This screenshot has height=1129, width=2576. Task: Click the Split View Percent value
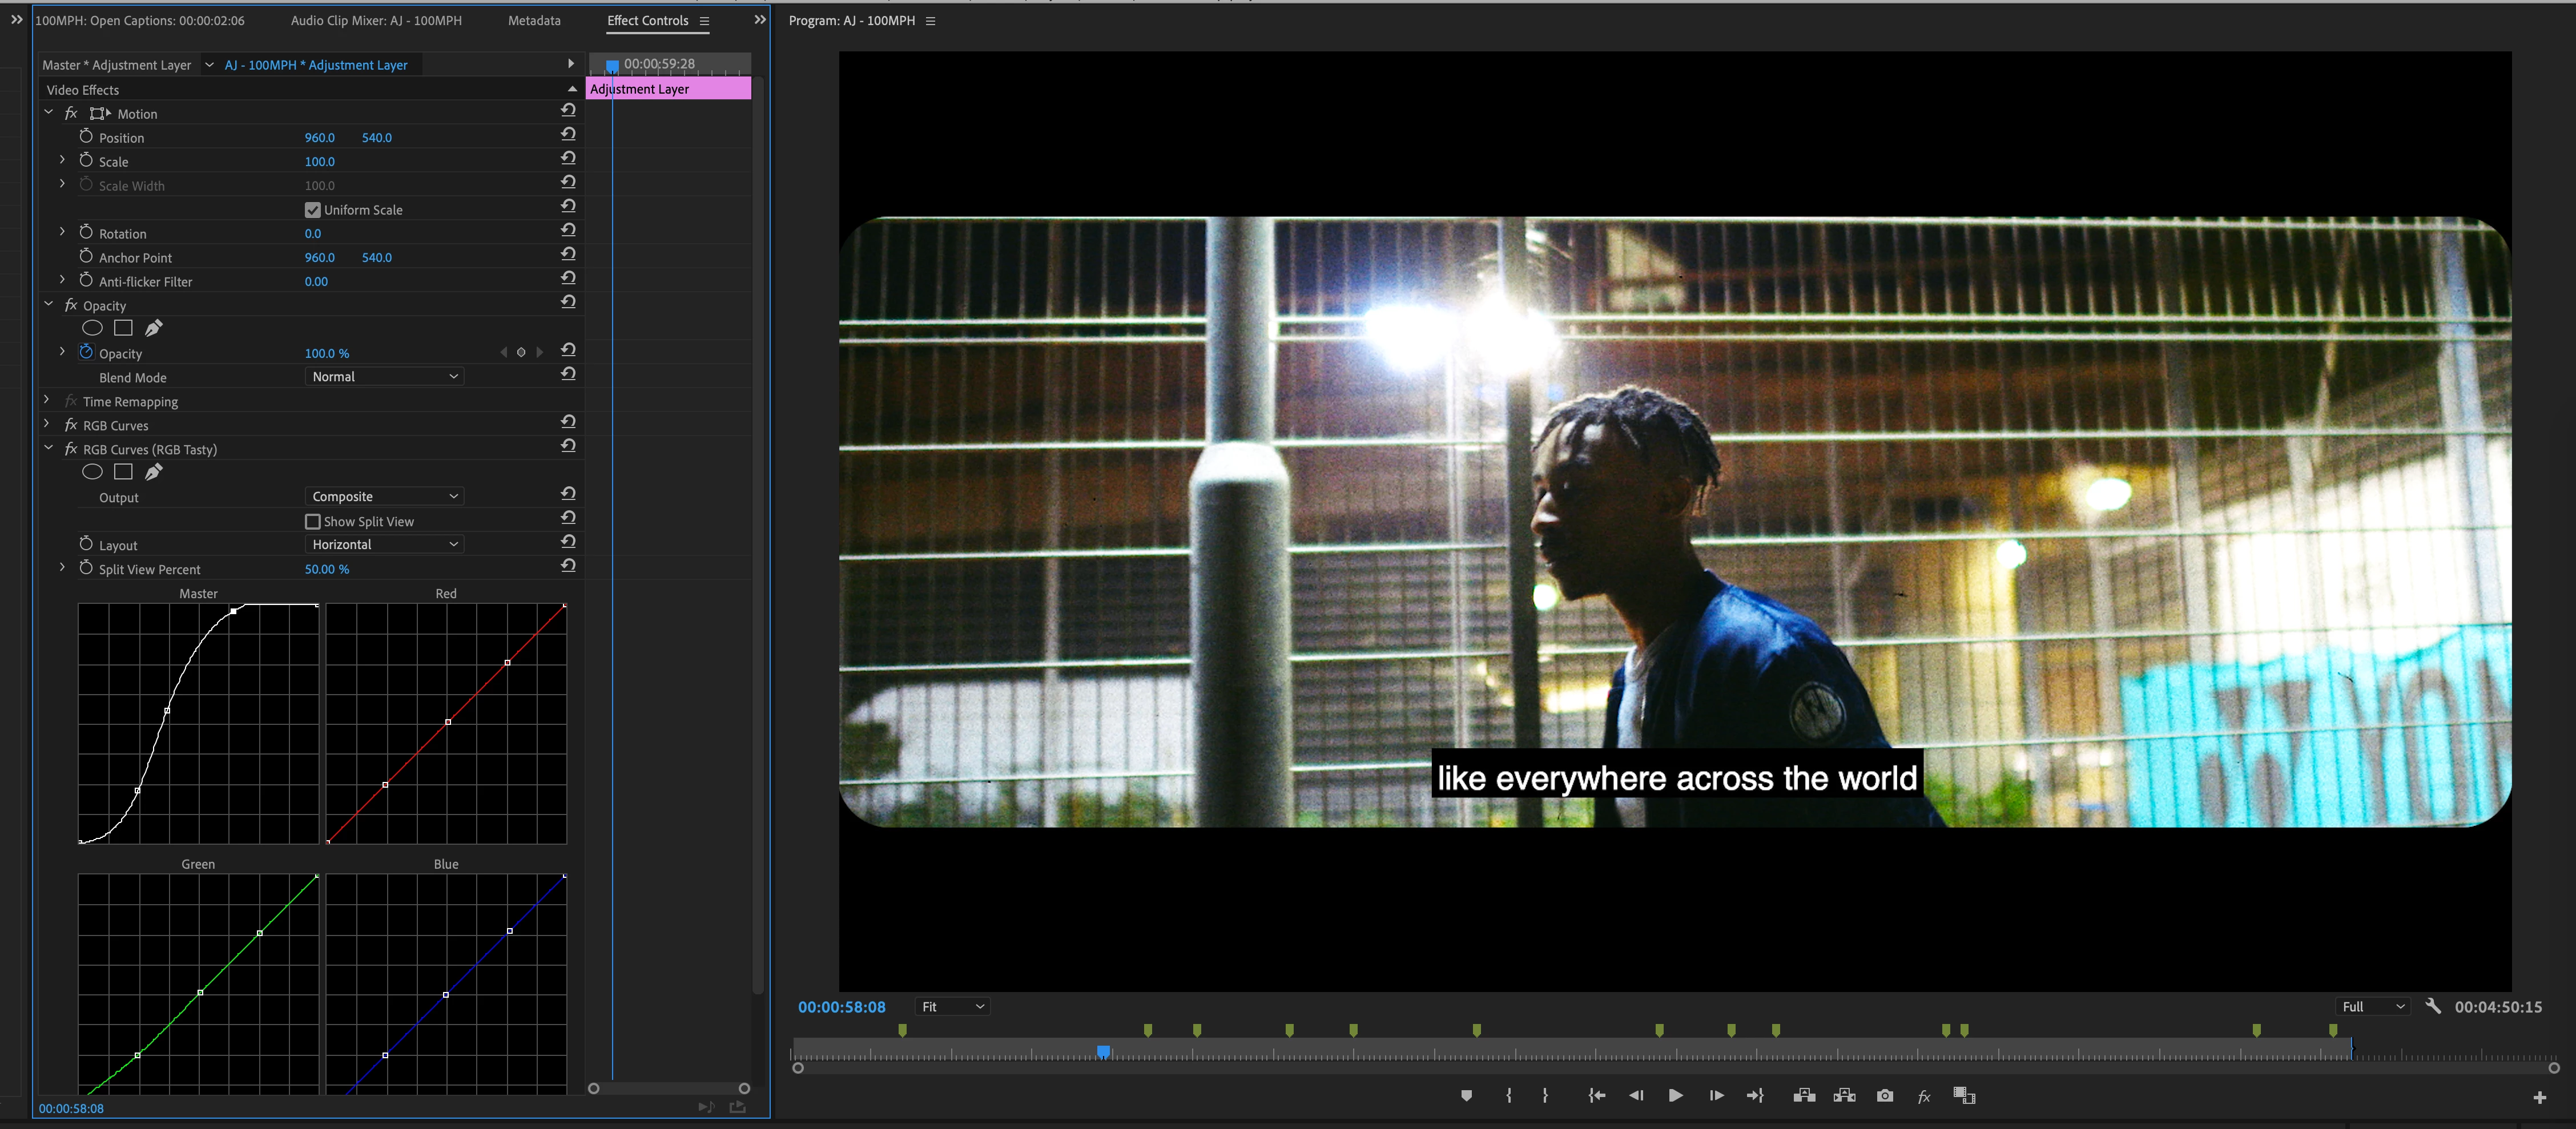(x=326, y=569)
